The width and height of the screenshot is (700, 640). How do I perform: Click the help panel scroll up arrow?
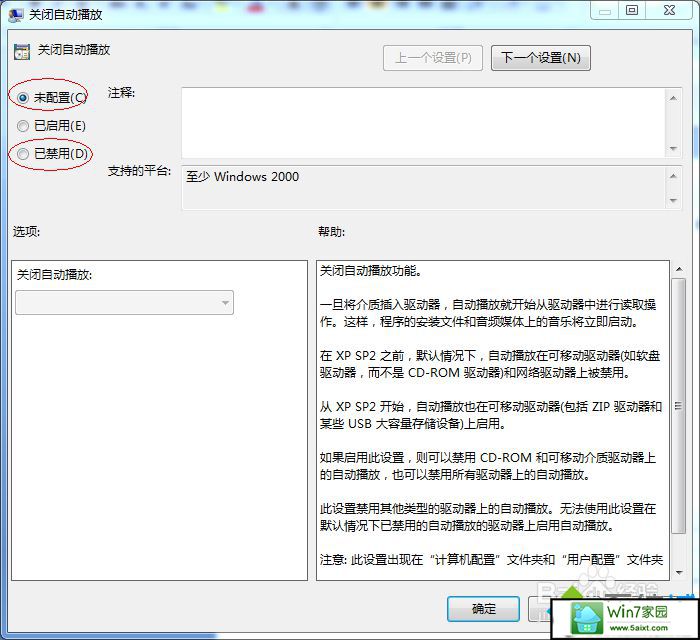(x=679, y=269)
